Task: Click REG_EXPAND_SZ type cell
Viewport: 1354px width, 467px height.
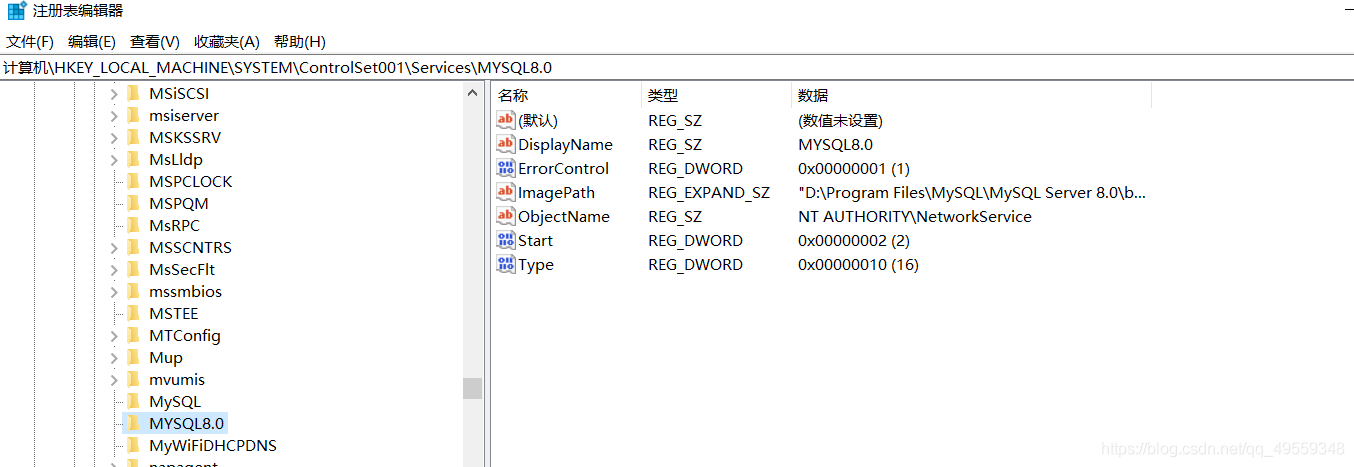Action: 709,193
